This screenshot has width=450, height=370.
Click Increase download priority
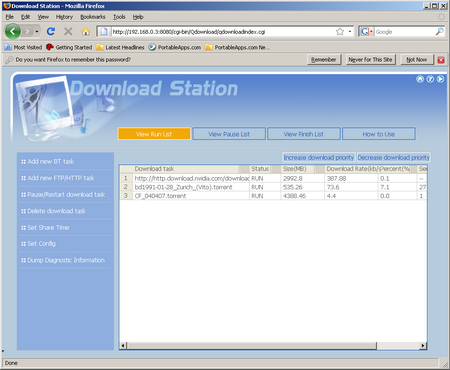click(319, 157)
